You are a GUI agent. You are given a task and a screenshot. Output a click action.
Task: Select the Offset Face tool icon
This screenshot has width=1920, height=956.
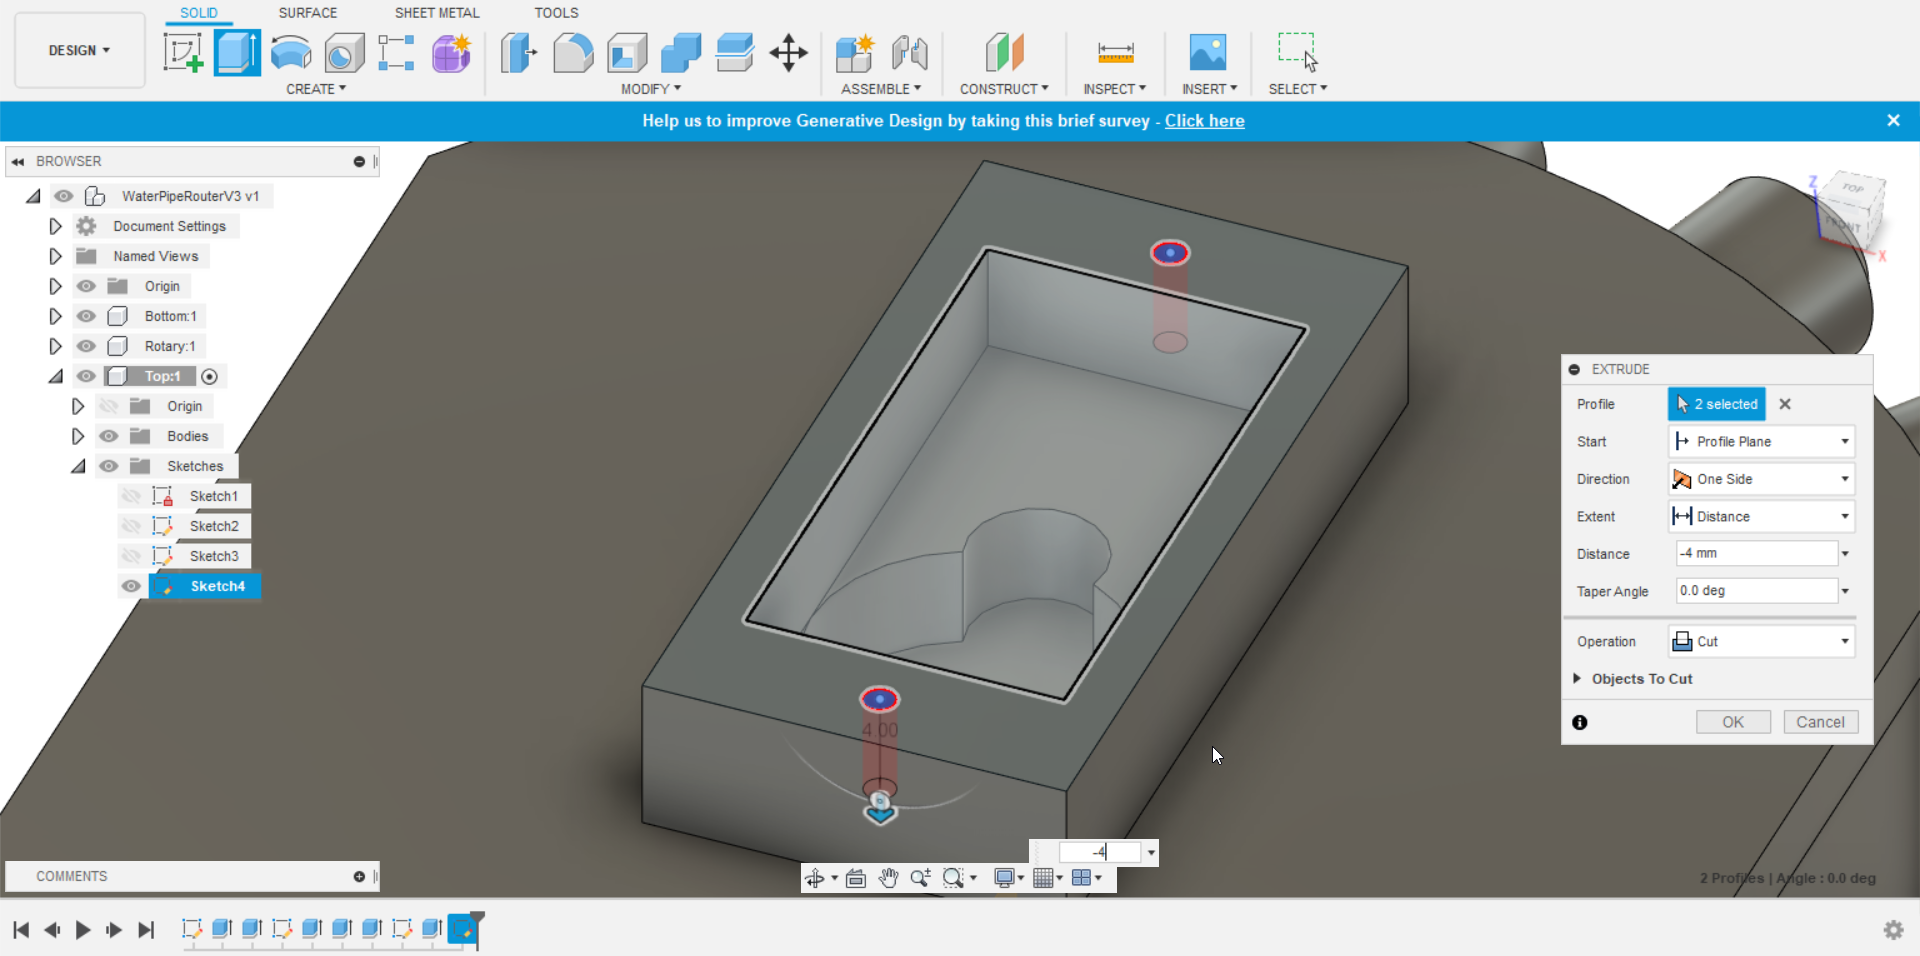pyautogui.click(x=735, y=52)
